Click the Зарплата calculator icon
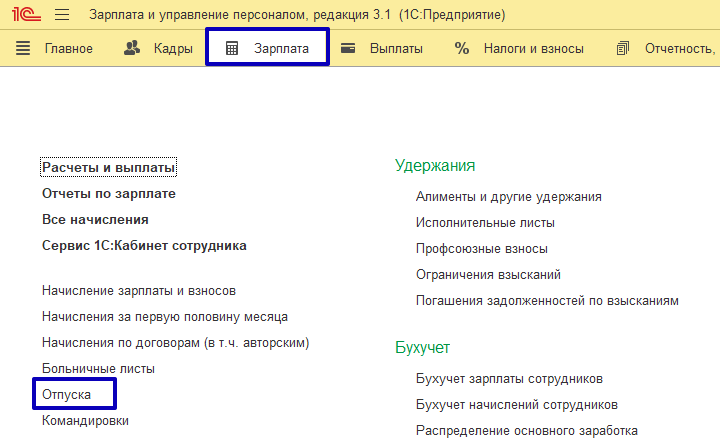 pos(232,48)
